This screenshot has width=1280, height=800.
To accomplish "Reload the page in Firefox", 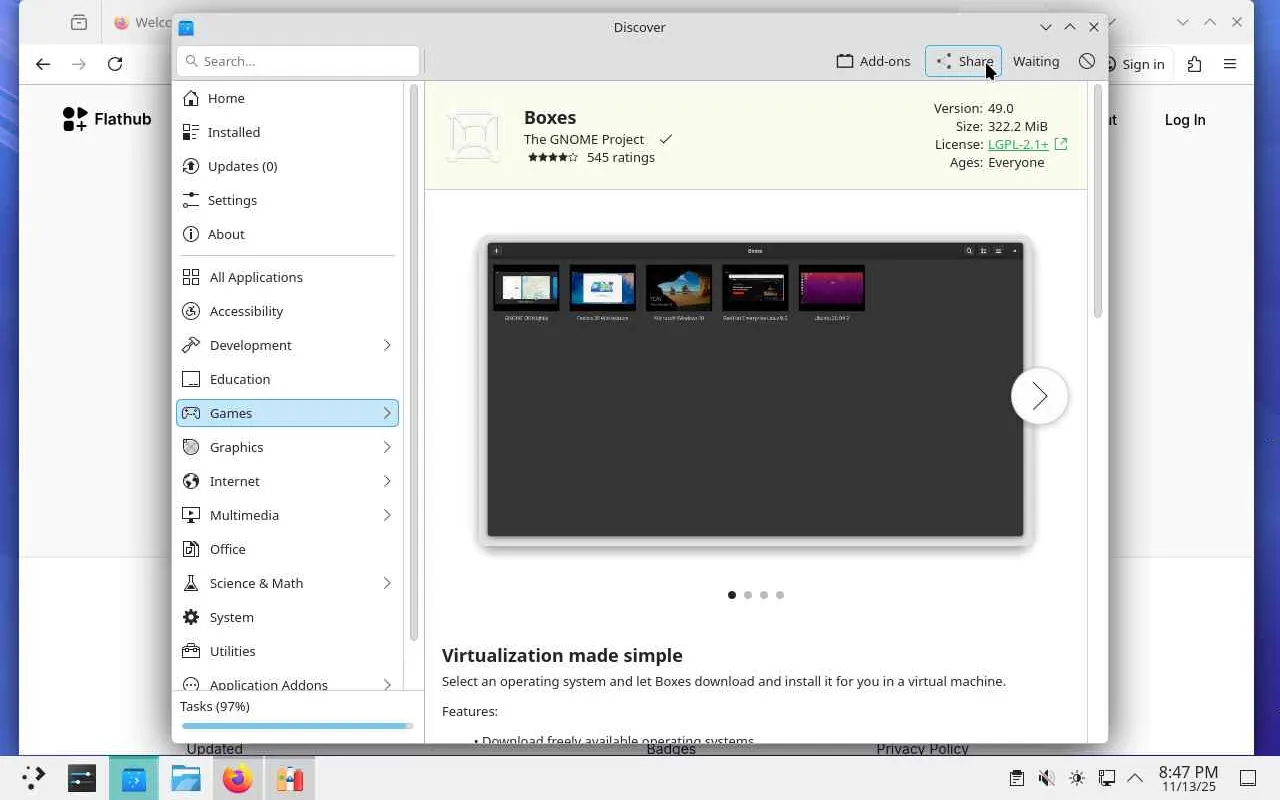I will click(115, 64).
